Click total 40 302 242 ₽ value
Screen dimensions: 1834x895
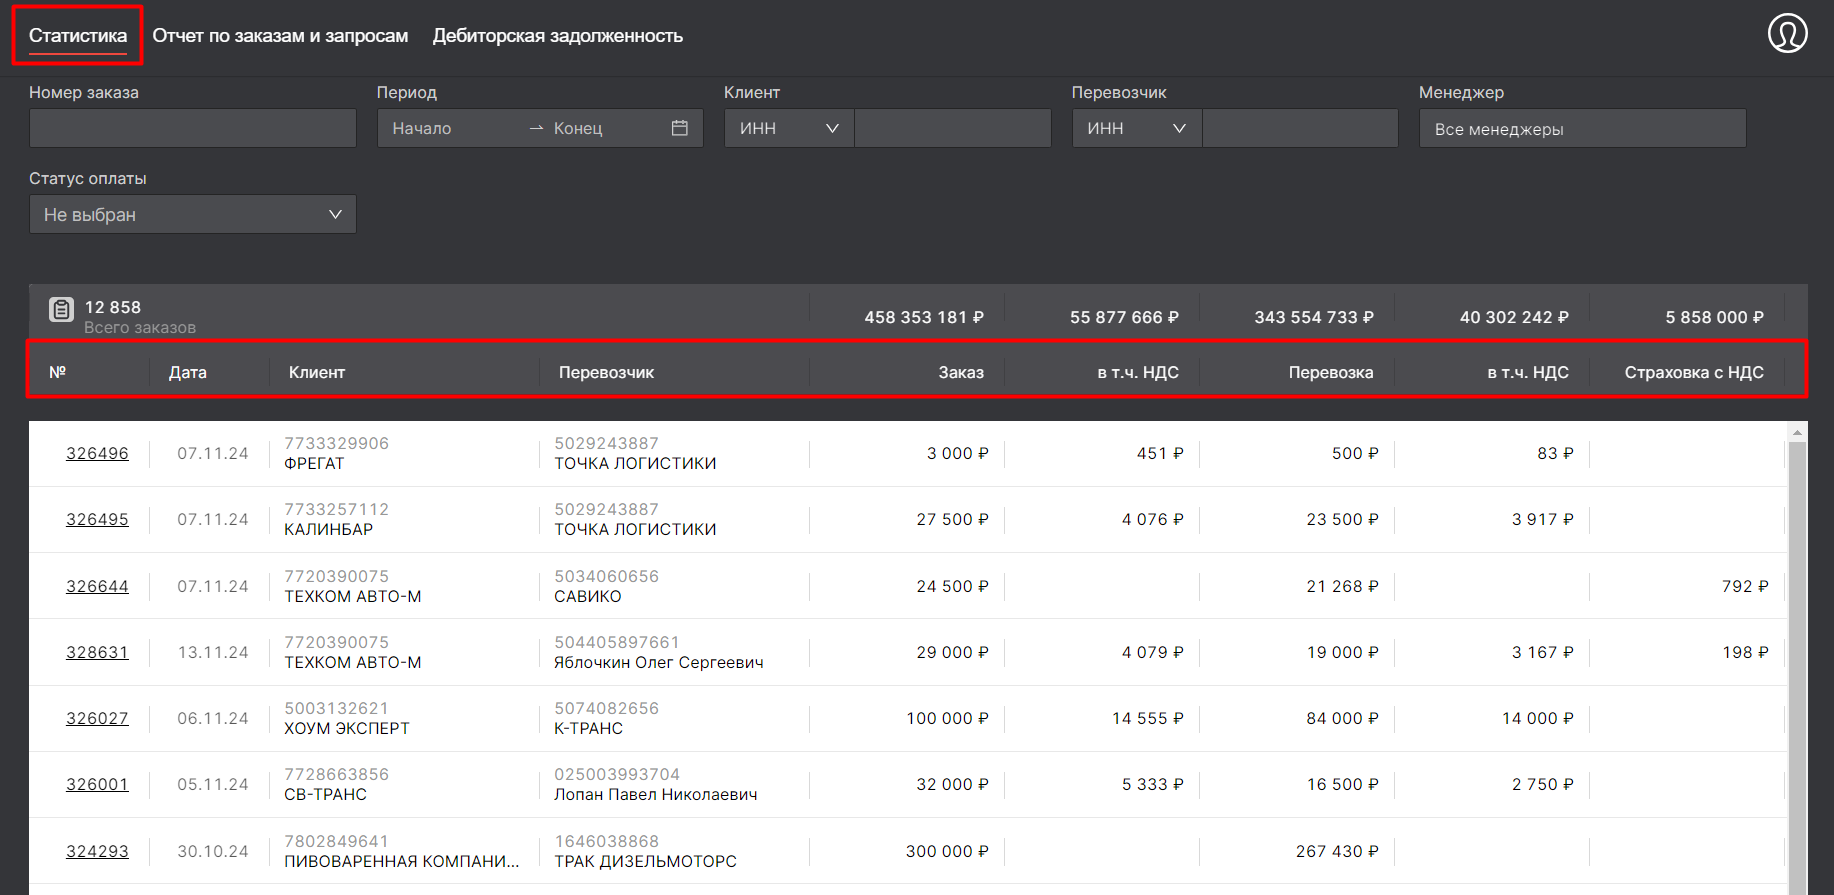(x=1514, y=317)
